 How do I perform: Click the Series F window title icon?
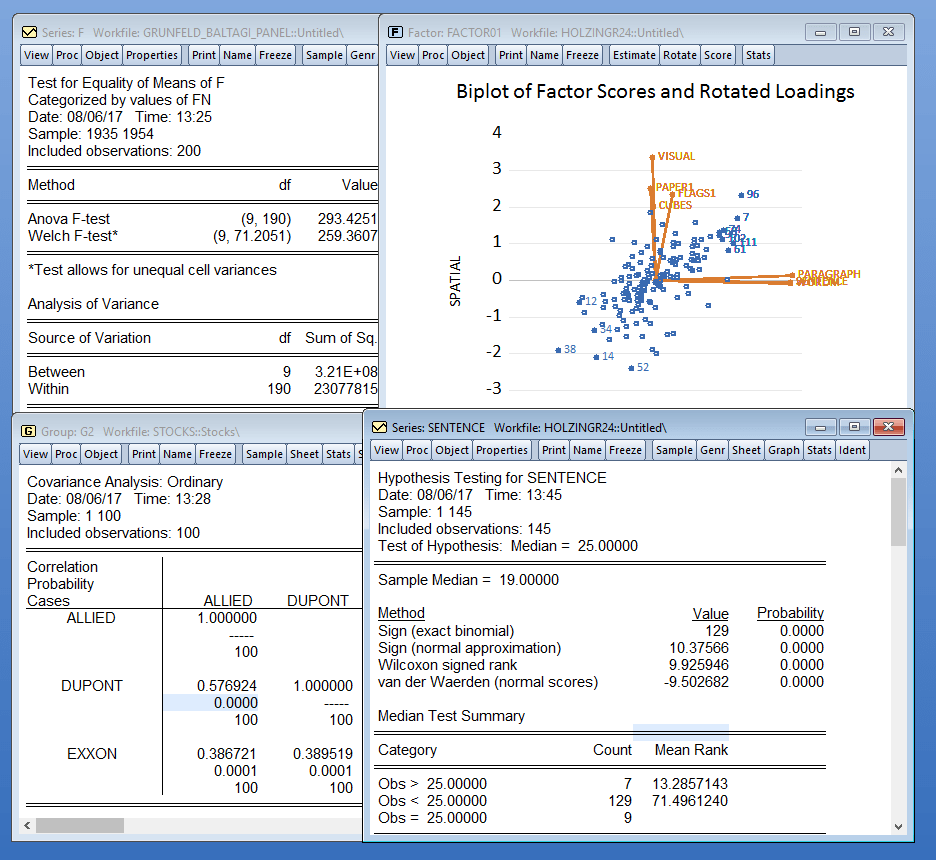click(29, 32)
